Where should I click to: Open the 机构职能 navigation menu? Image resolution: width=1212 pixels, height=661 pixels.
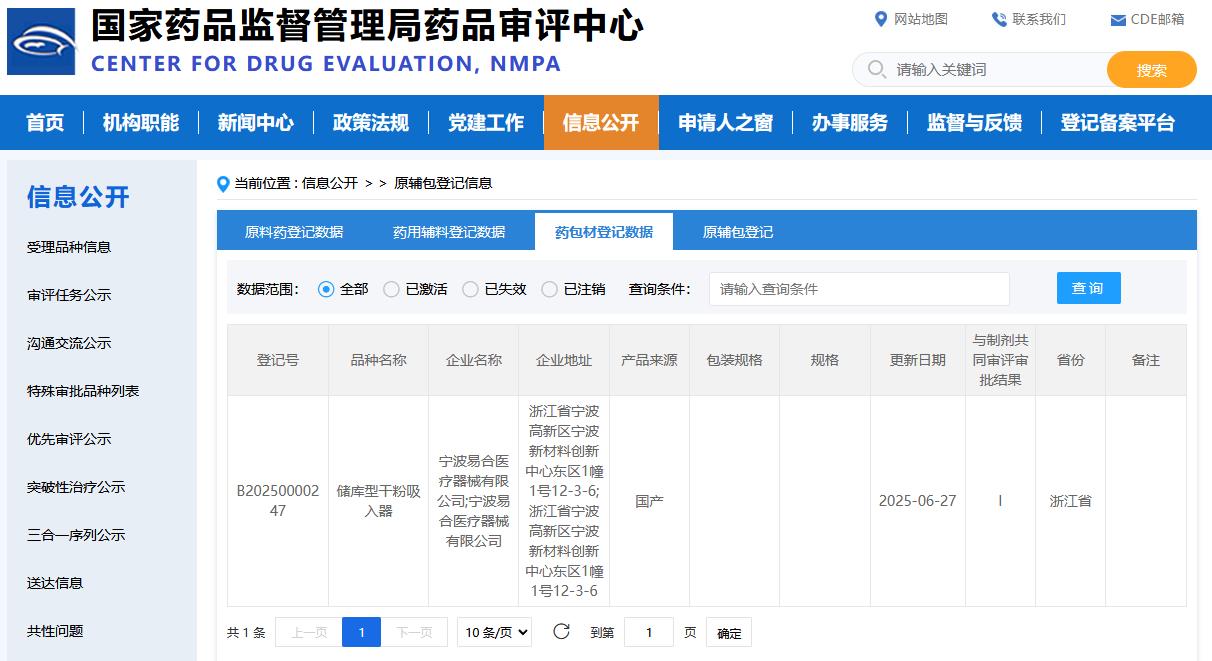coord(141,122)
